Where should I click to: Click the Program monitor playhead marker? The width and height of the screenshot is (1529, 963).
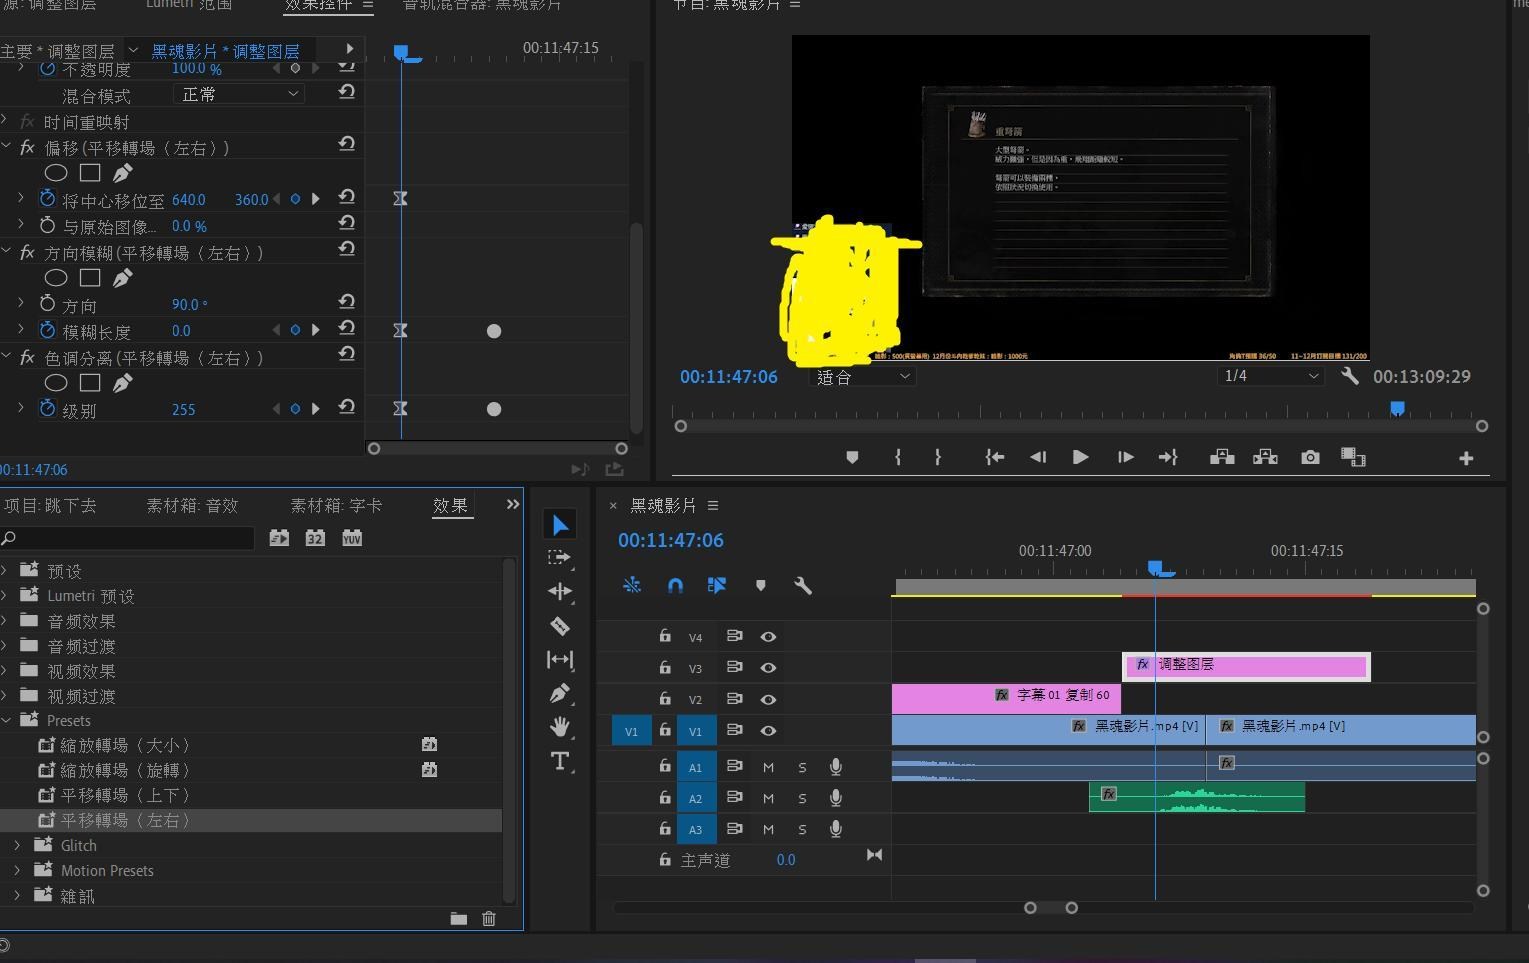(1397, 408)
